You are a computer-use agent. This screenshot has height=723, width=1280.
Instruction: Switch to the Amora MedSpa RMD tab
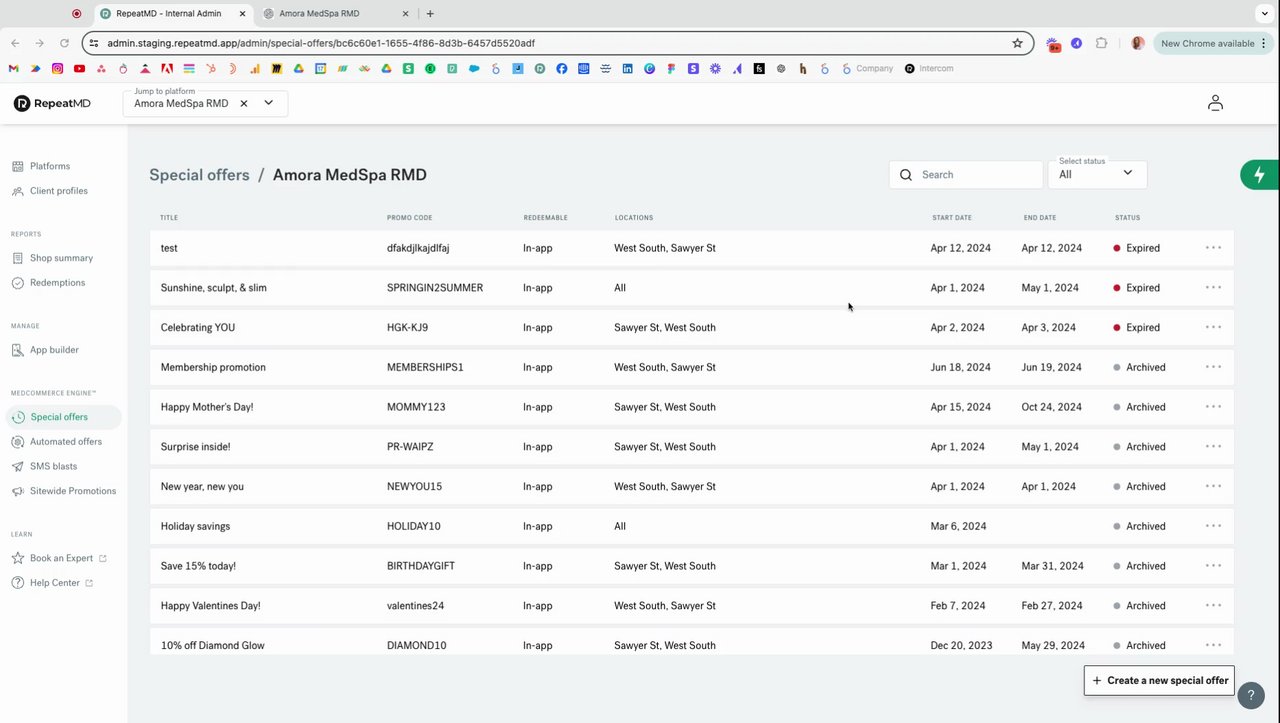(335, 14)
